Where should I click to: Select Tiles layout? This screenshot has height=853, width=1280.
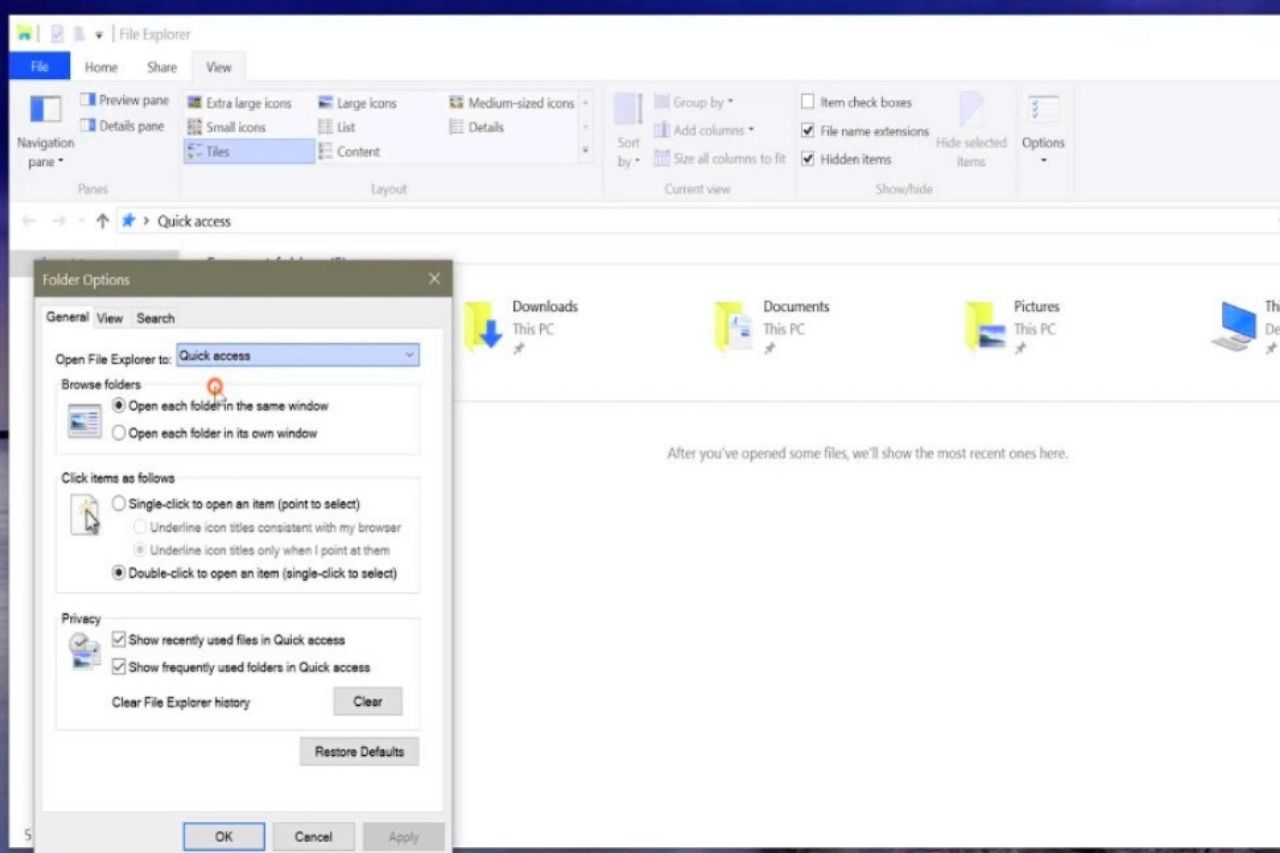point(249,152)
